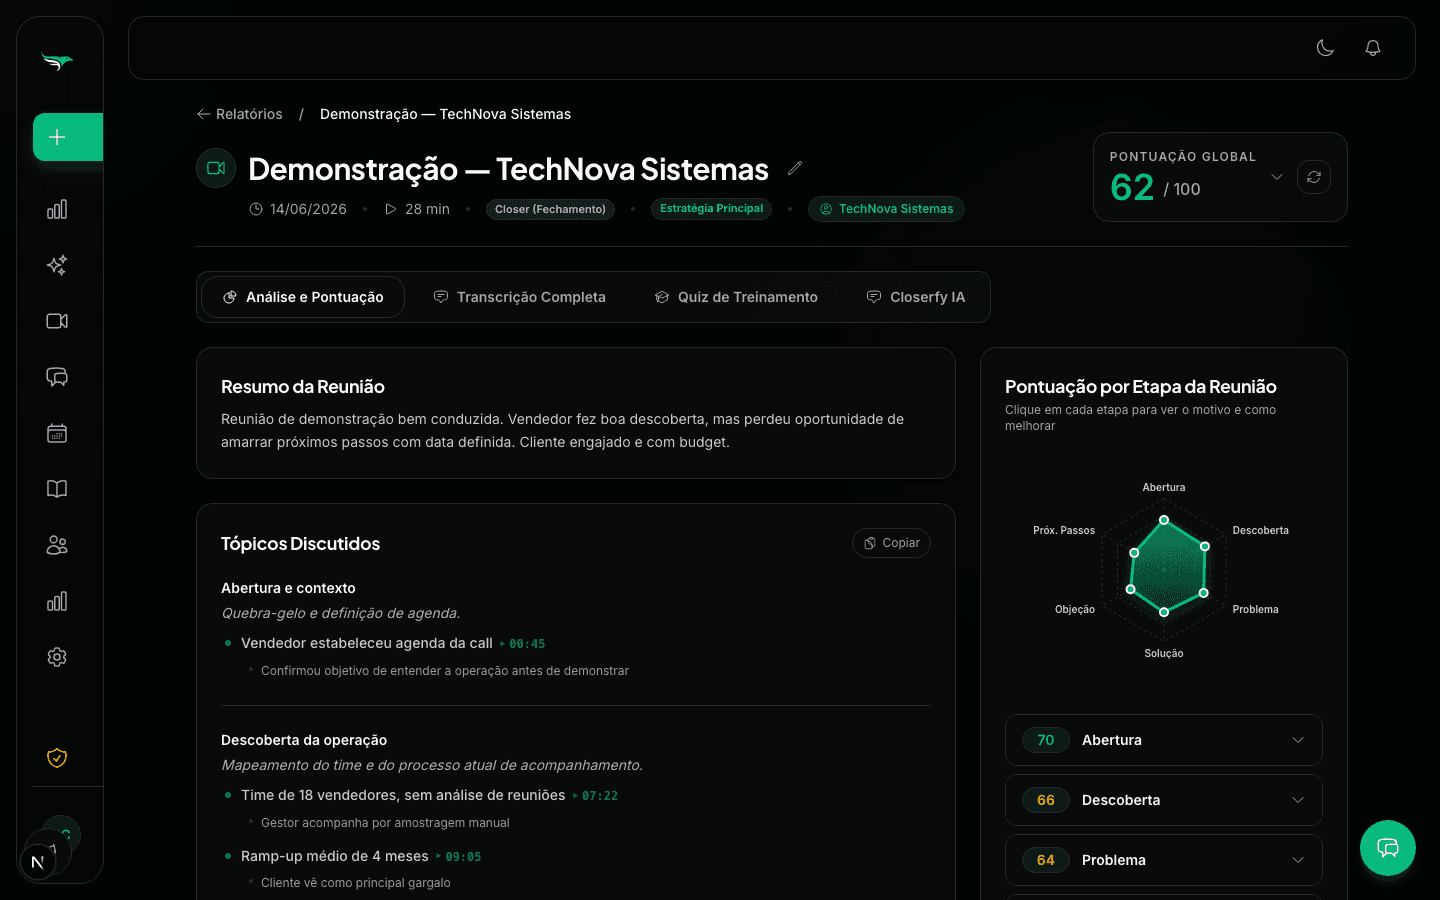This screenshot has width=1440, height=900.
Task: Click the Próx. Passos label on radar chart
Action: point(1064,530)
